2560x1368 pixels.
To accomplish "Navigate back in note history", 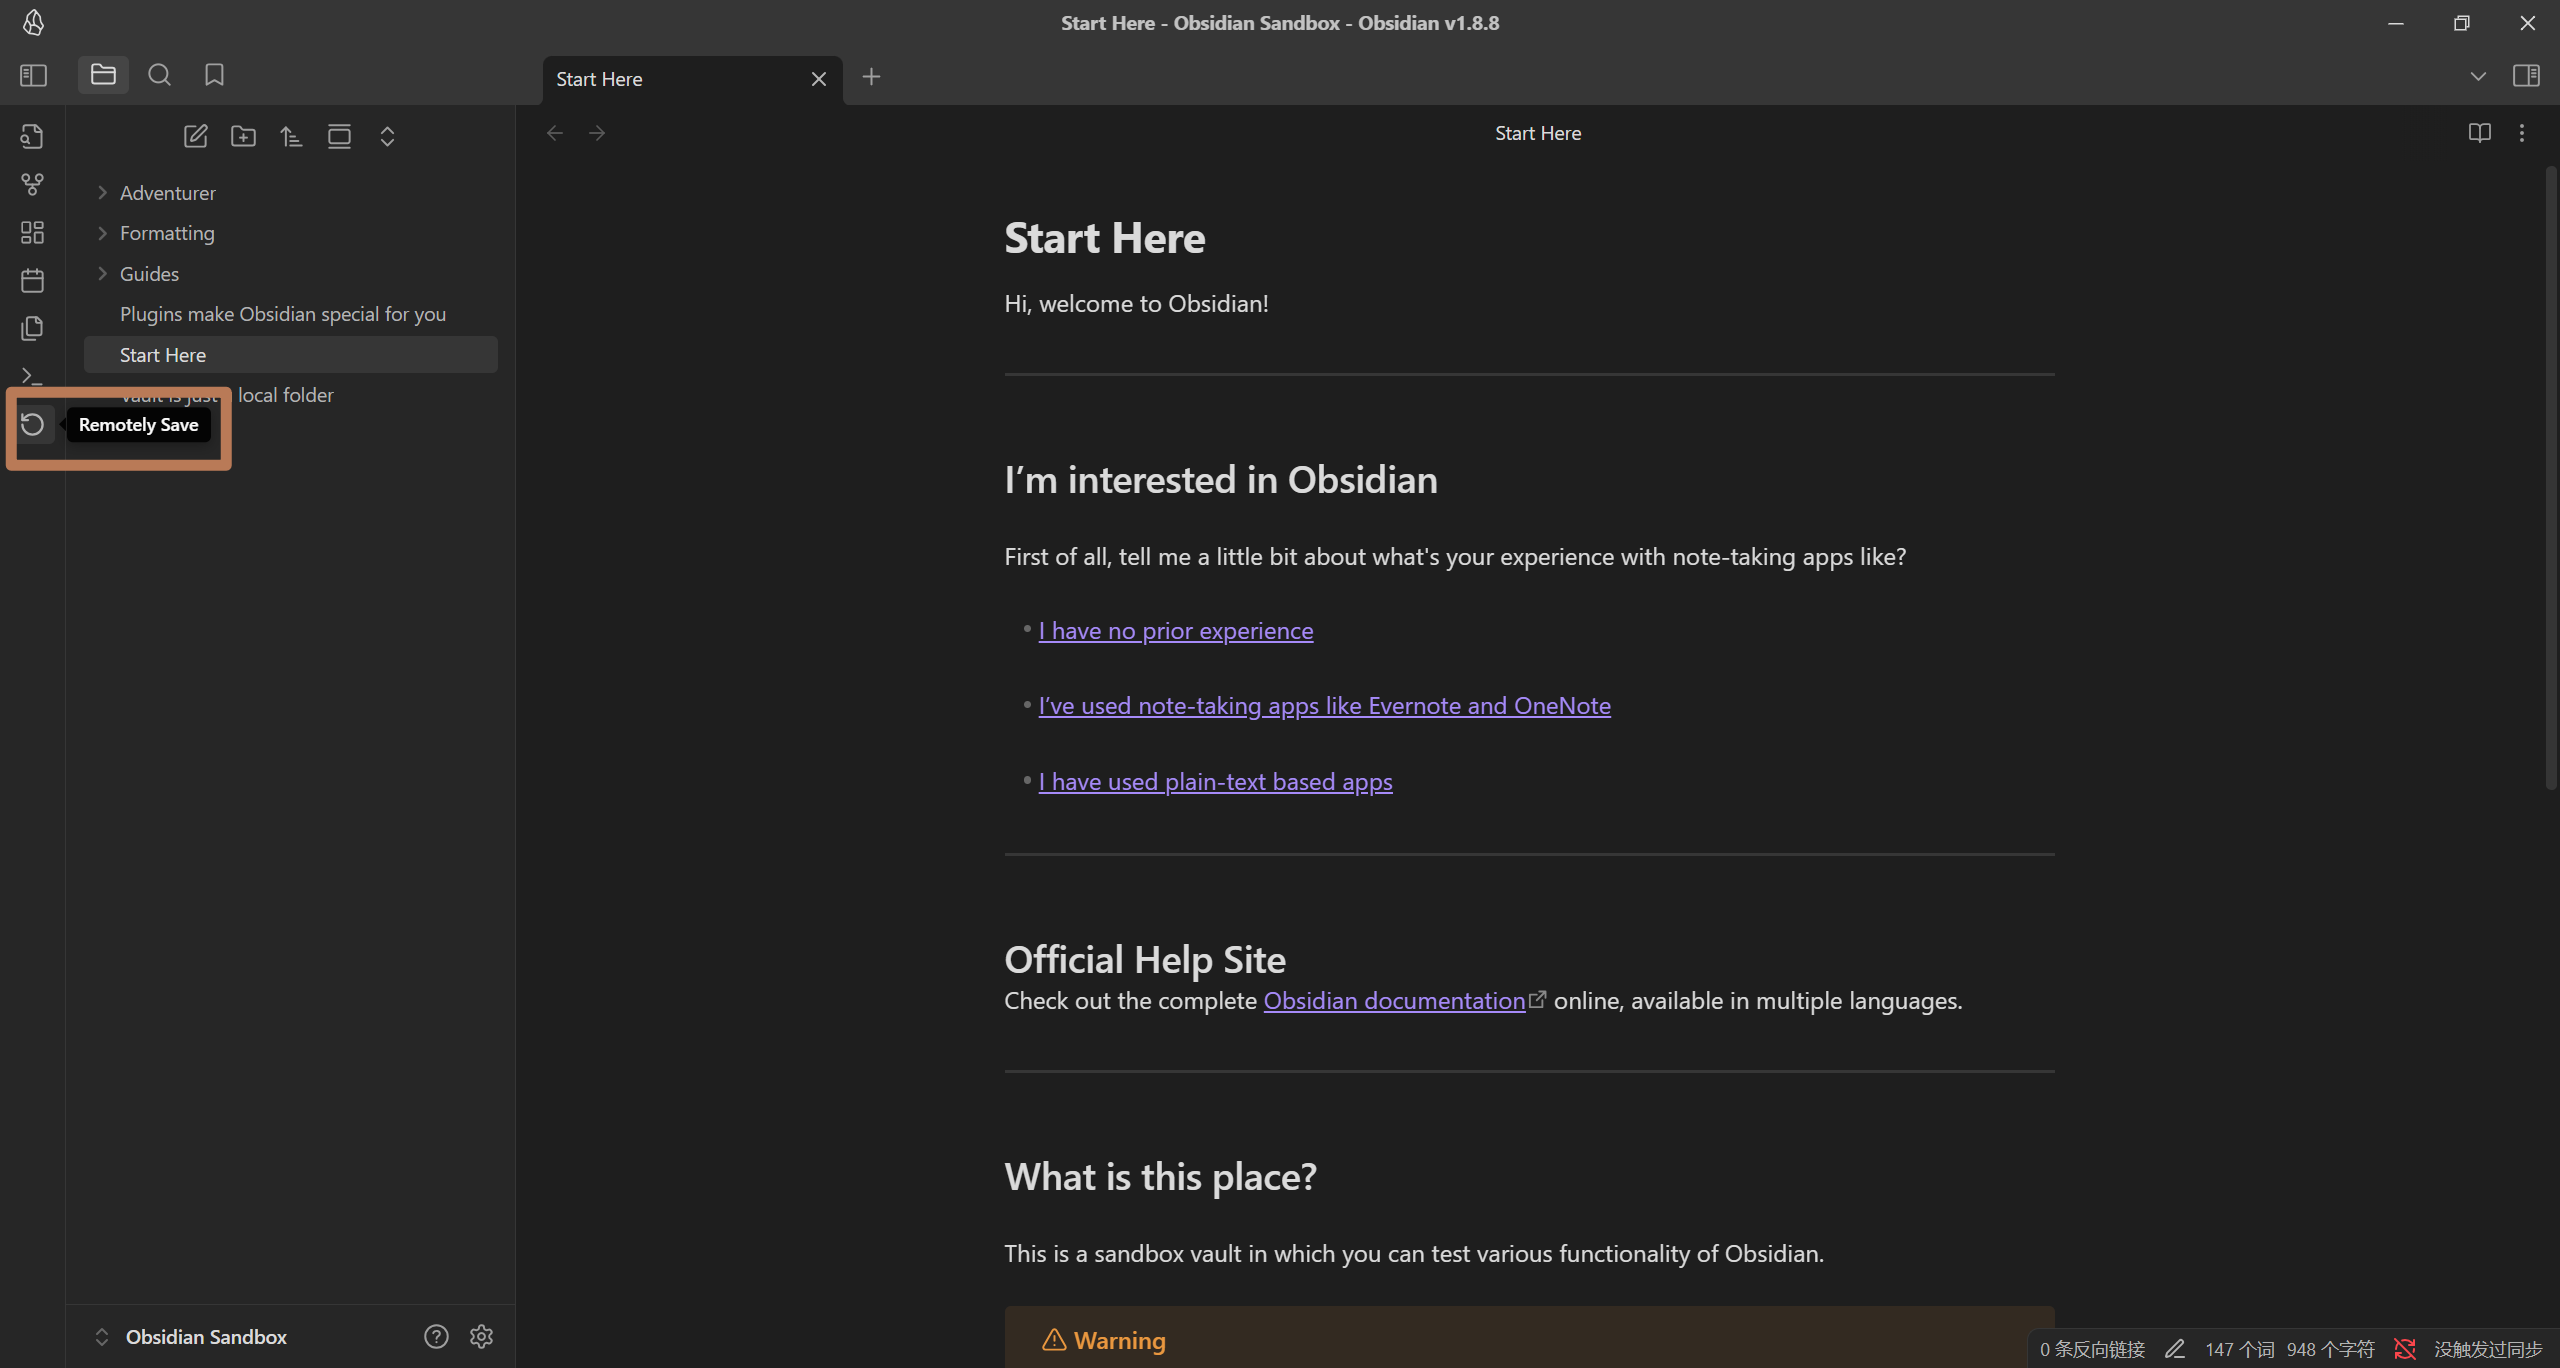I will click(555, 133).
